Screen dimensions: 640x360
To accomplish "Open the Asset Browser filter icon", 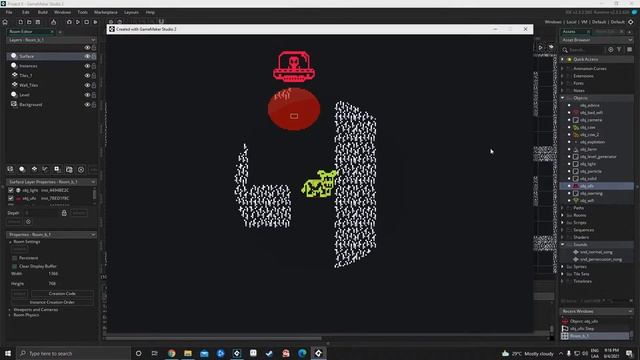I will click(x=620, y=49).
